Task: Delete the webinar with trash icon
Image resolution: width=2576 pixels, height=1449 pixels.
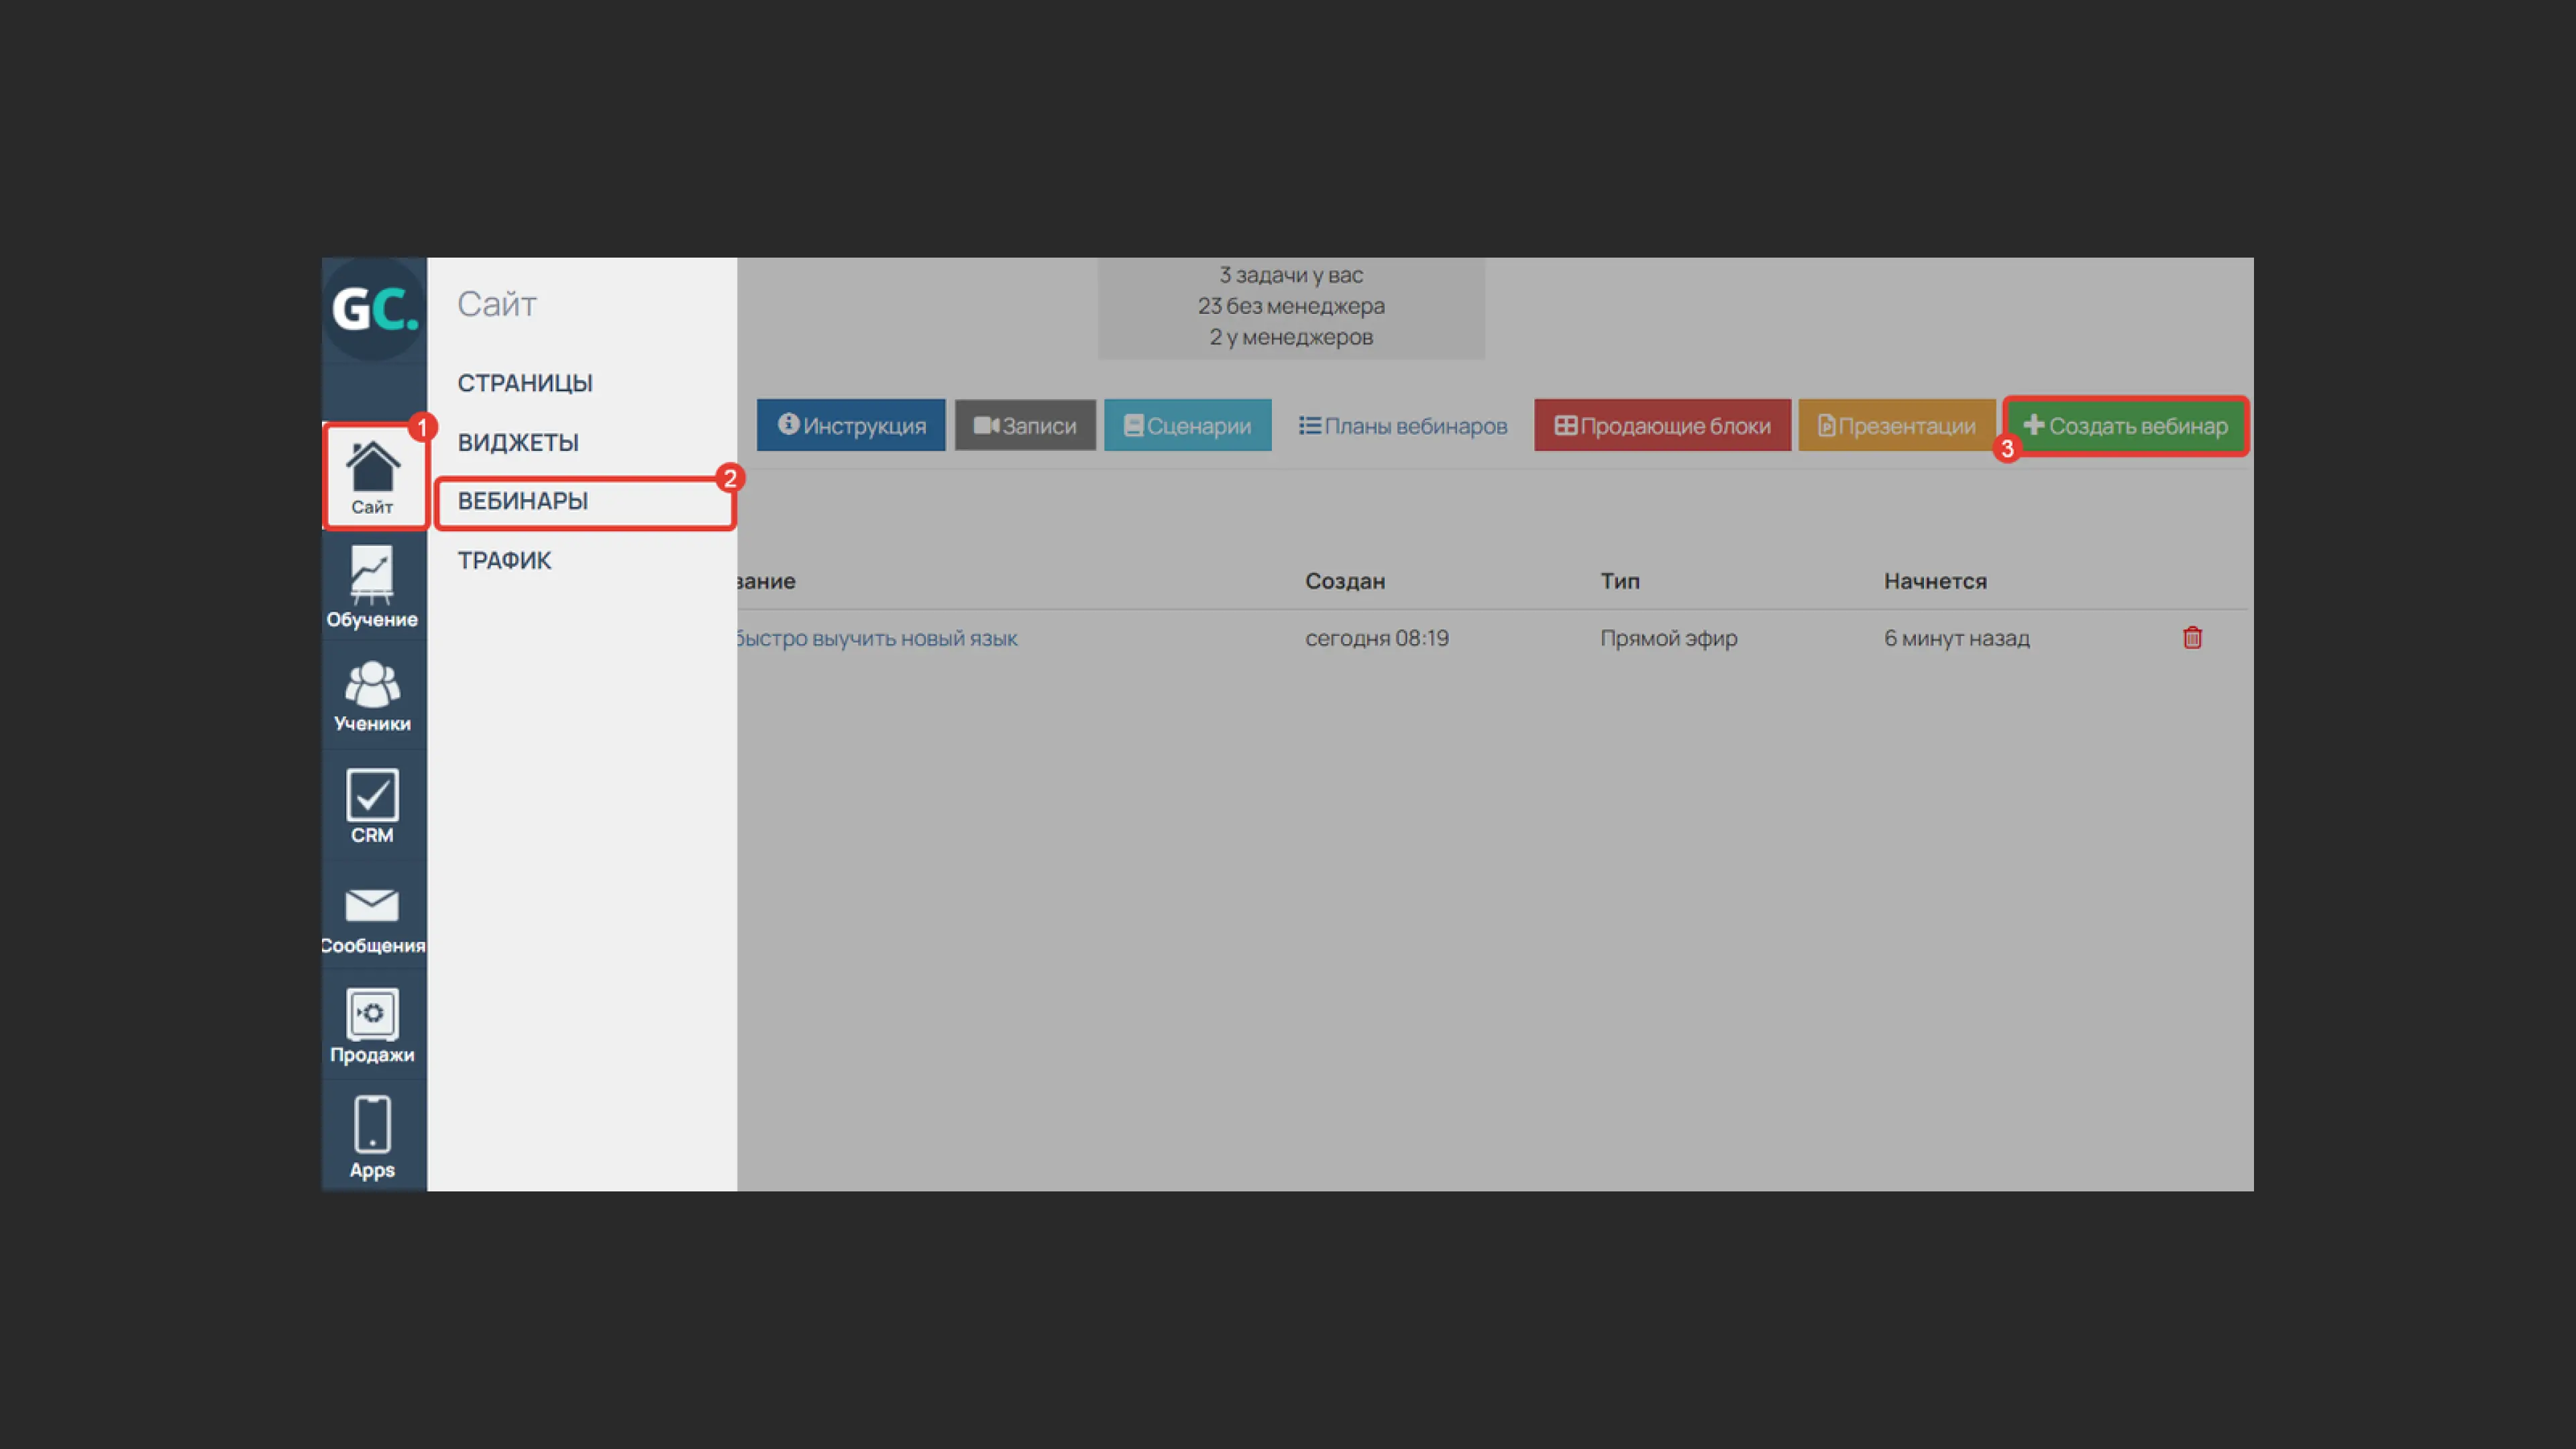Action: click(x=2192, y=638)
